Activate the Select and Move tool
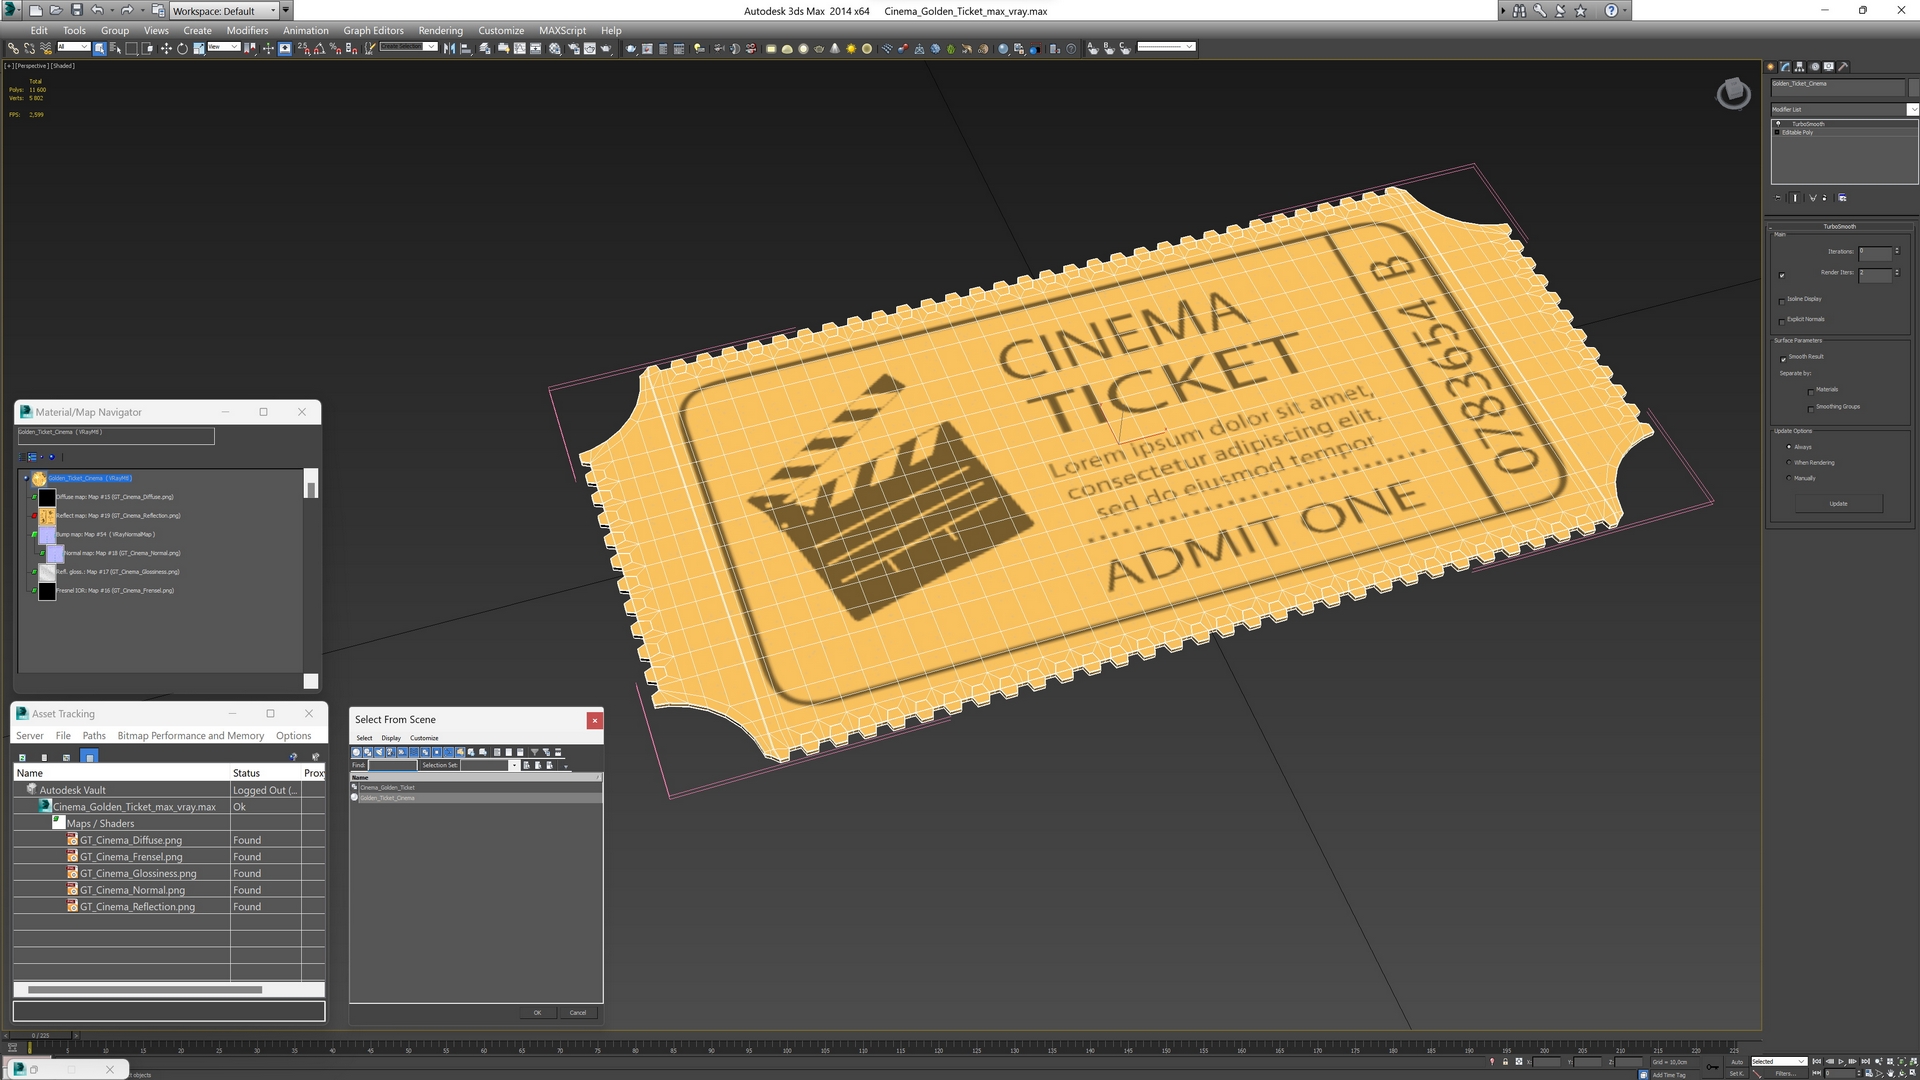The height and width of the screenshot is (1080, 1920). point(166,48)
